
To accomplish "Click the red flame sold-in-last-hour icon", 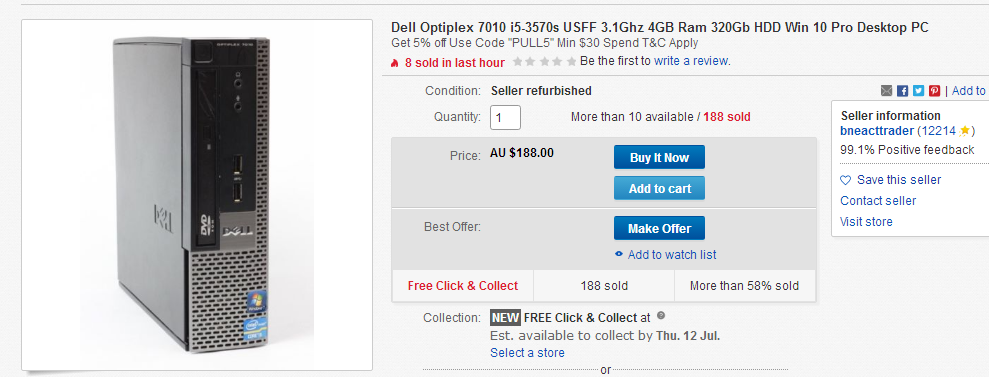I will click(x=395, y=62).
